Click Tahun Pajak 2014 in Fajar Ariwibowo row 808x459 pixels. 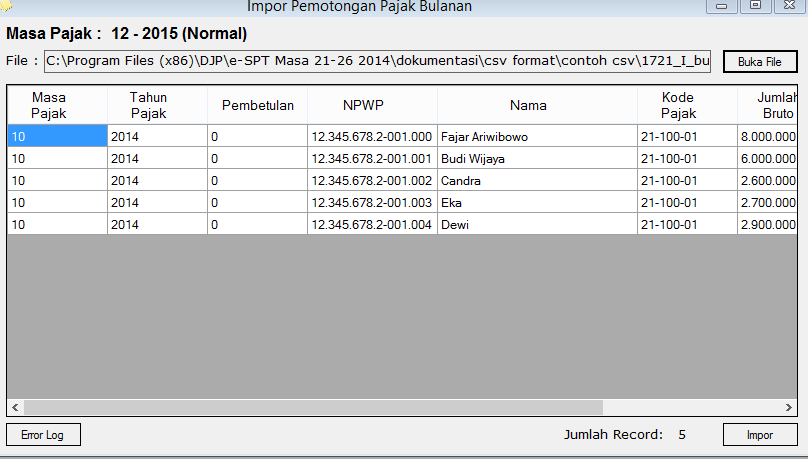(x=158, y=137)
